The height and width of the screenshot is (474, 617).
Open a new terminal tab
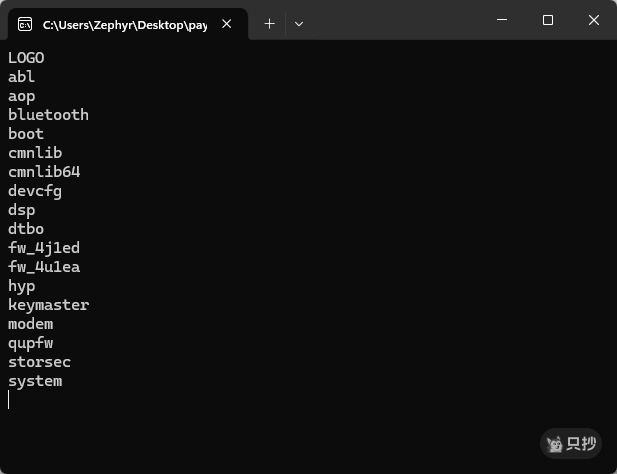point(269,23)
